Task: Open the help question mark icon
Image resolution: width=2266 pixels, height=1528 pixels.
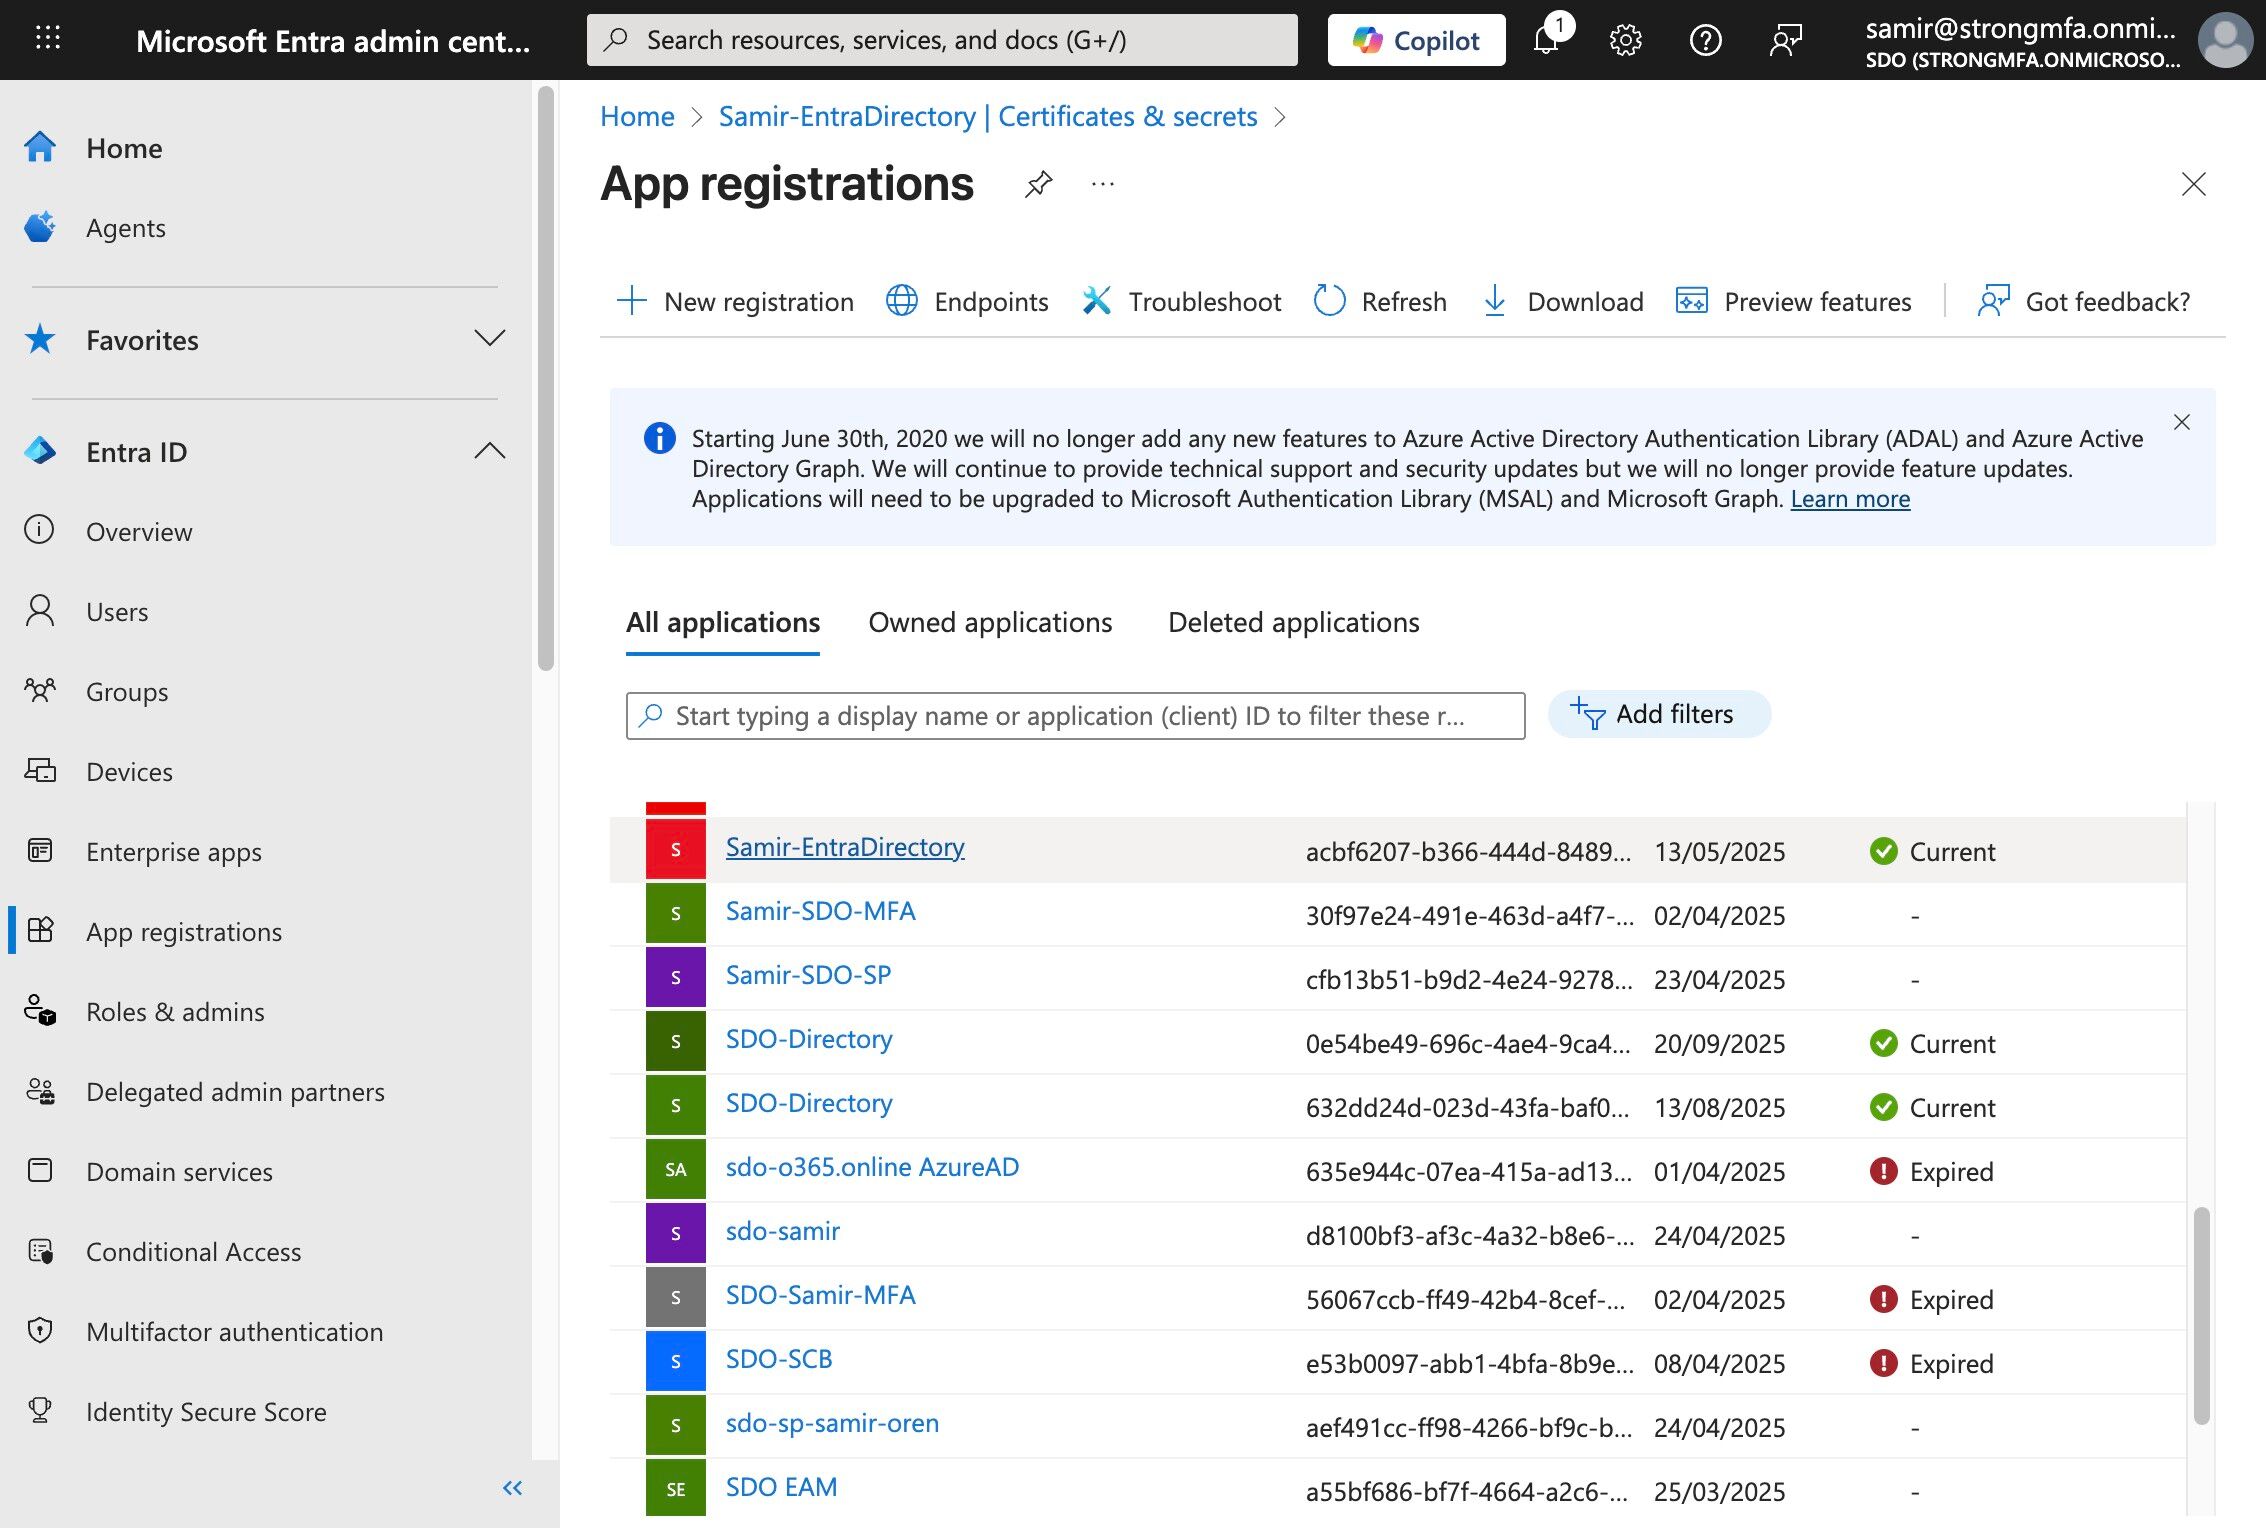Action: [1705, 40]
